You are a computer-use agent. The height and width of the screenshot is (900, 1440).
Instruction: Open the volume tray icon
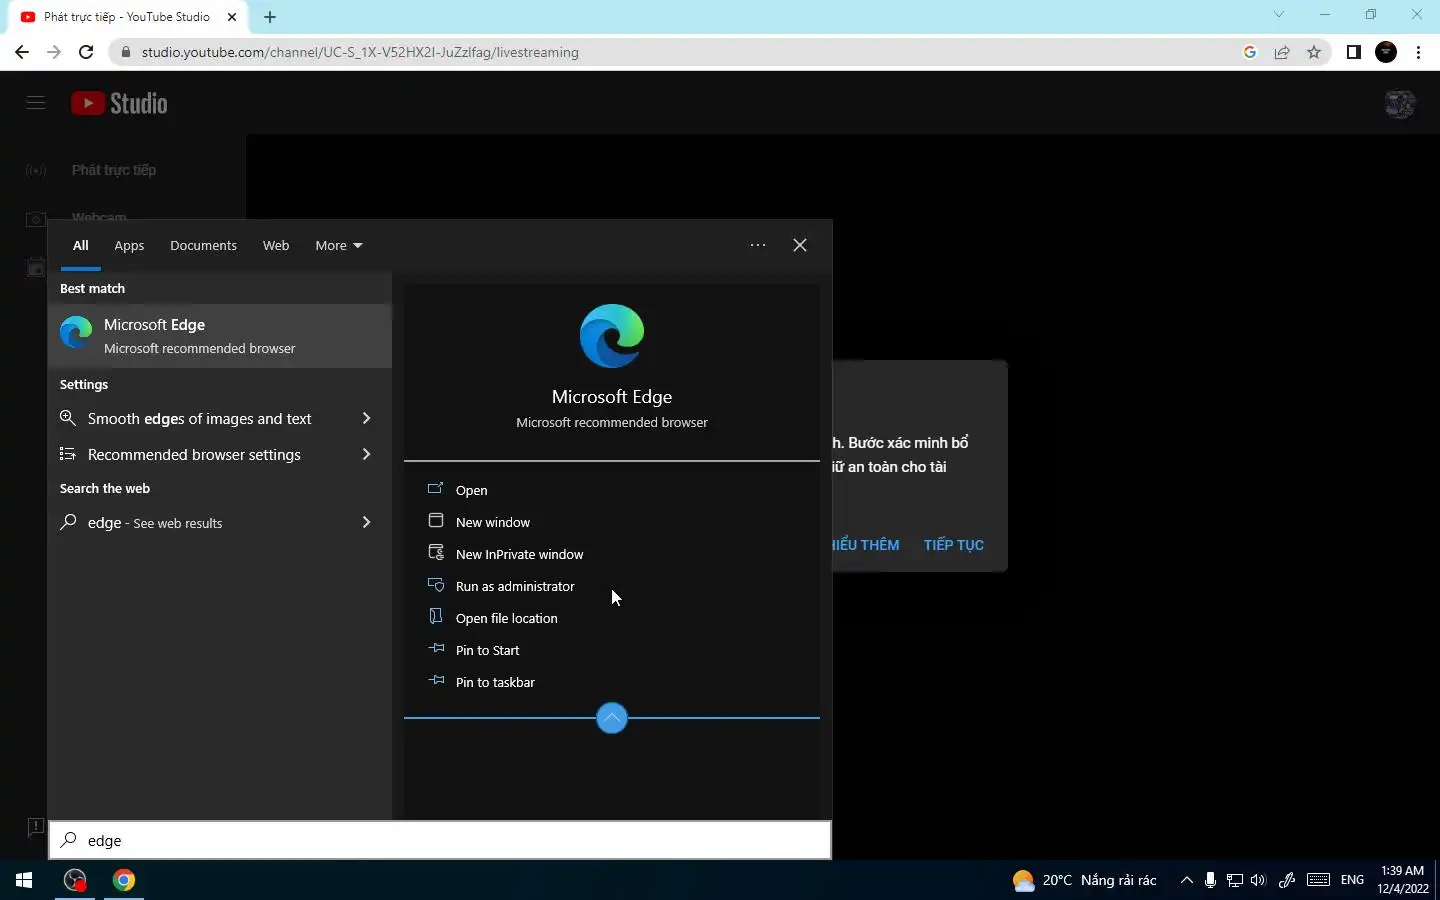pyautogui.click(x=1258, y=880)
